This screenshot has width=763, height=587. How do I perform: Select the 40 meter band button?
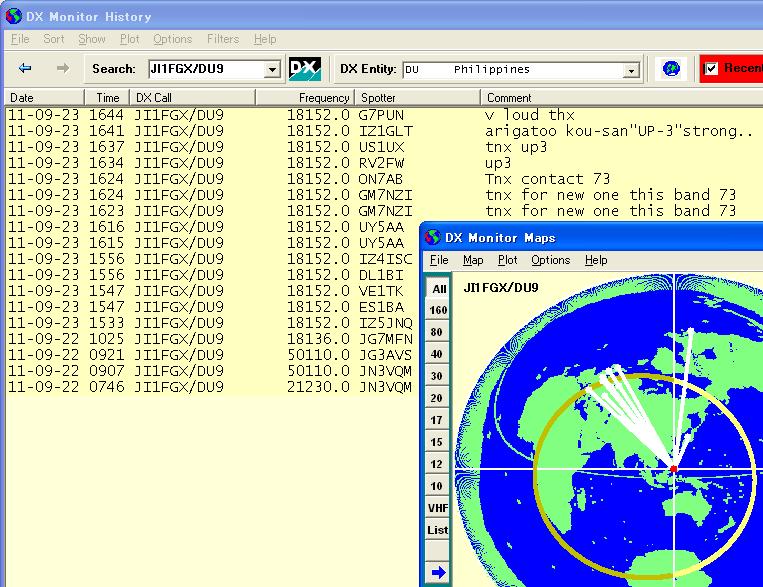pyautogui.click(x=437, y=354)
